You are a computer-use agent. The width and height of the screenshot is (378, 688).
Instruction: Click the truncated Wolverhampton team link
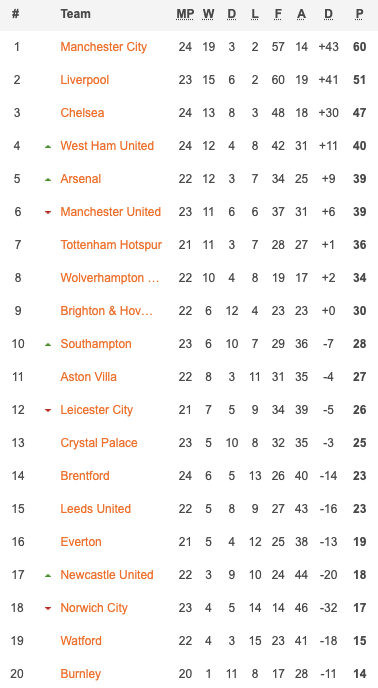tap(110, 278)
